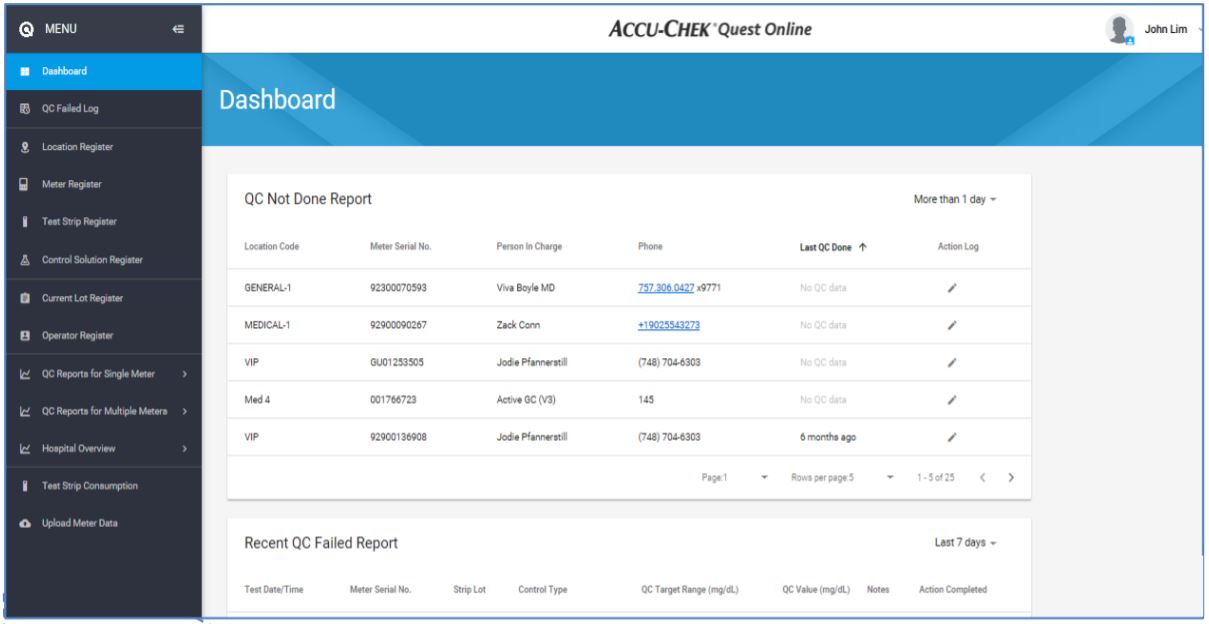Image resolution: width=1209 pixels, height=624 pixels.
Task: Select the Med 4 location cell
Action: click(x=256, y=399)
